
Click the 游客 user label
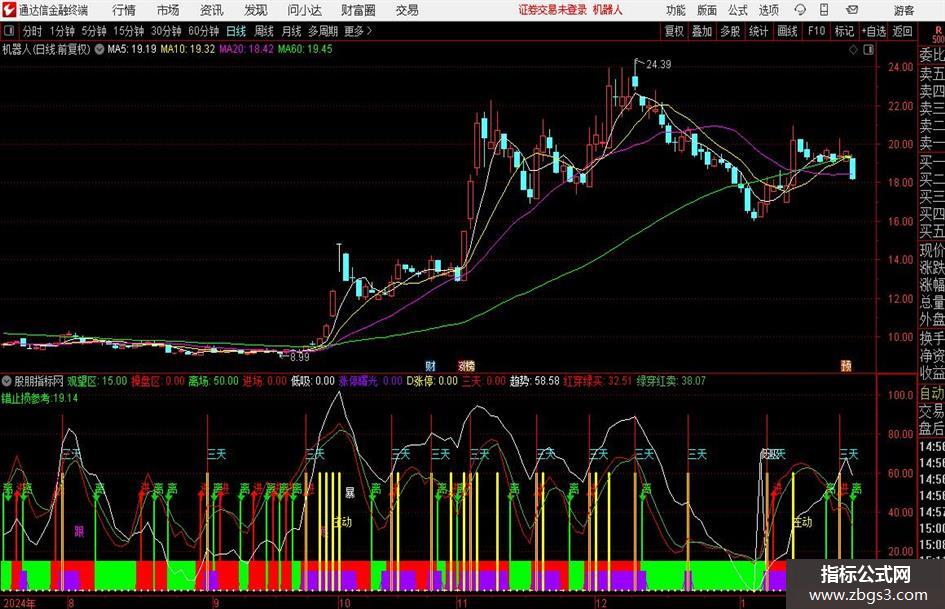904,10
